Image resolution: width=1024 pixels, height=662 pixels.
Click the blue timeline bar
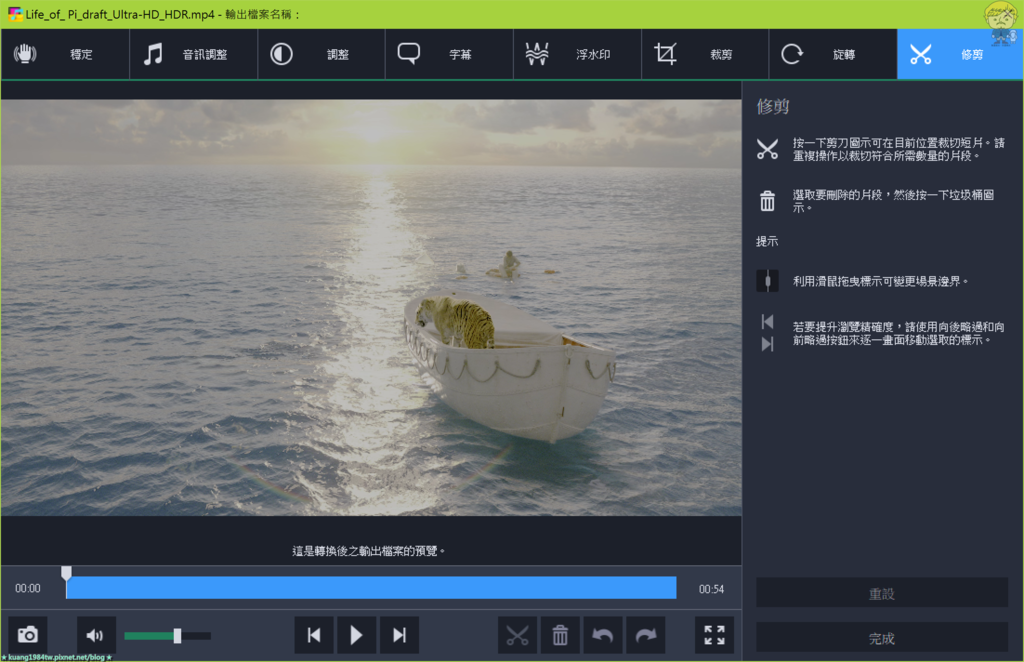click(x=371, y=588)
